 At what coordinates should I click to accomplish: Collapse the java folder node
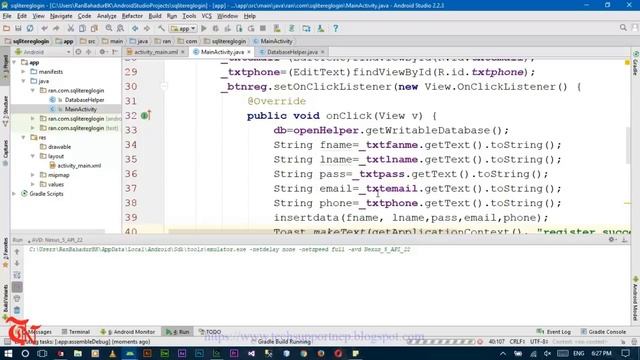click(23, 81)
